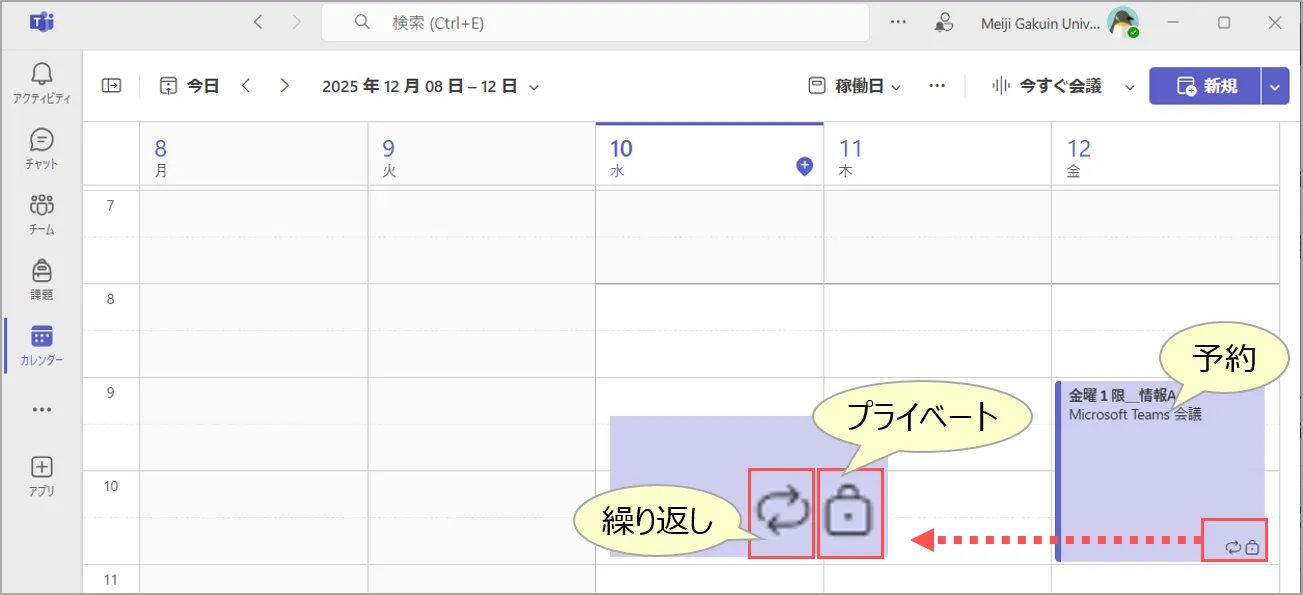The image size is (1303, 595).
Task: Show more apps via sidebar ellipsis
Action: coord(41,410)
